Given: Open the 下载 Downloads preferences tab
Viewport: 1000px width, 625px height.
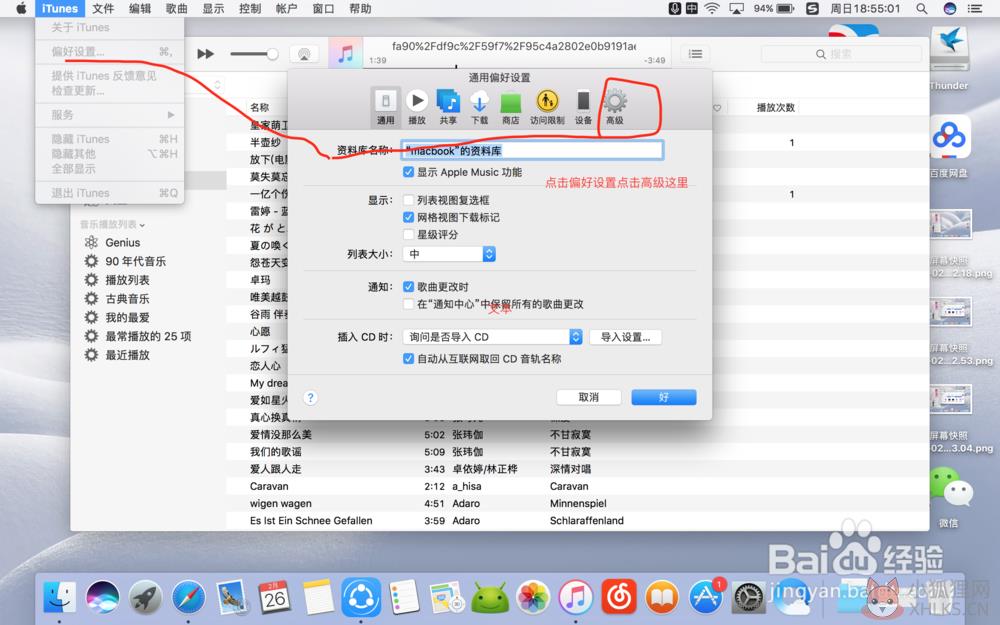Looking at the screenshot, I should (480, 107).
